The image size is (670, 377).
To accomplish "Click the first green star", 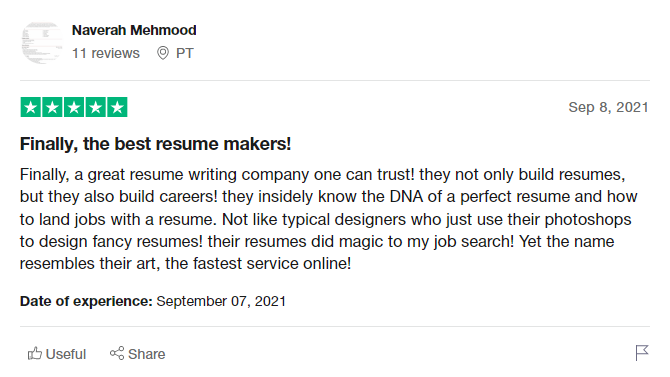I will point(31,107).
